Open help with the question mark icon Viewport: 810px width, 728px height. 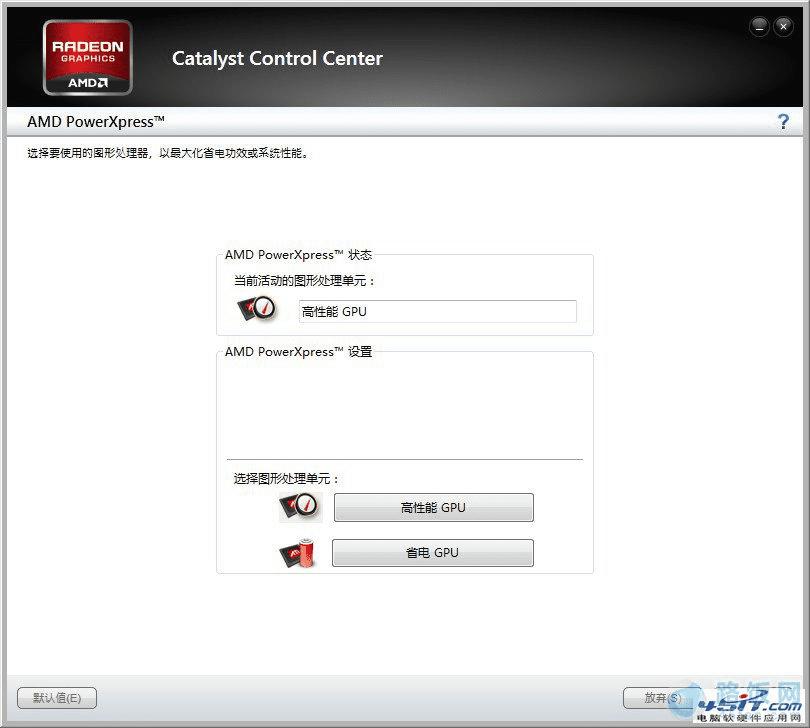coord(783,122)
